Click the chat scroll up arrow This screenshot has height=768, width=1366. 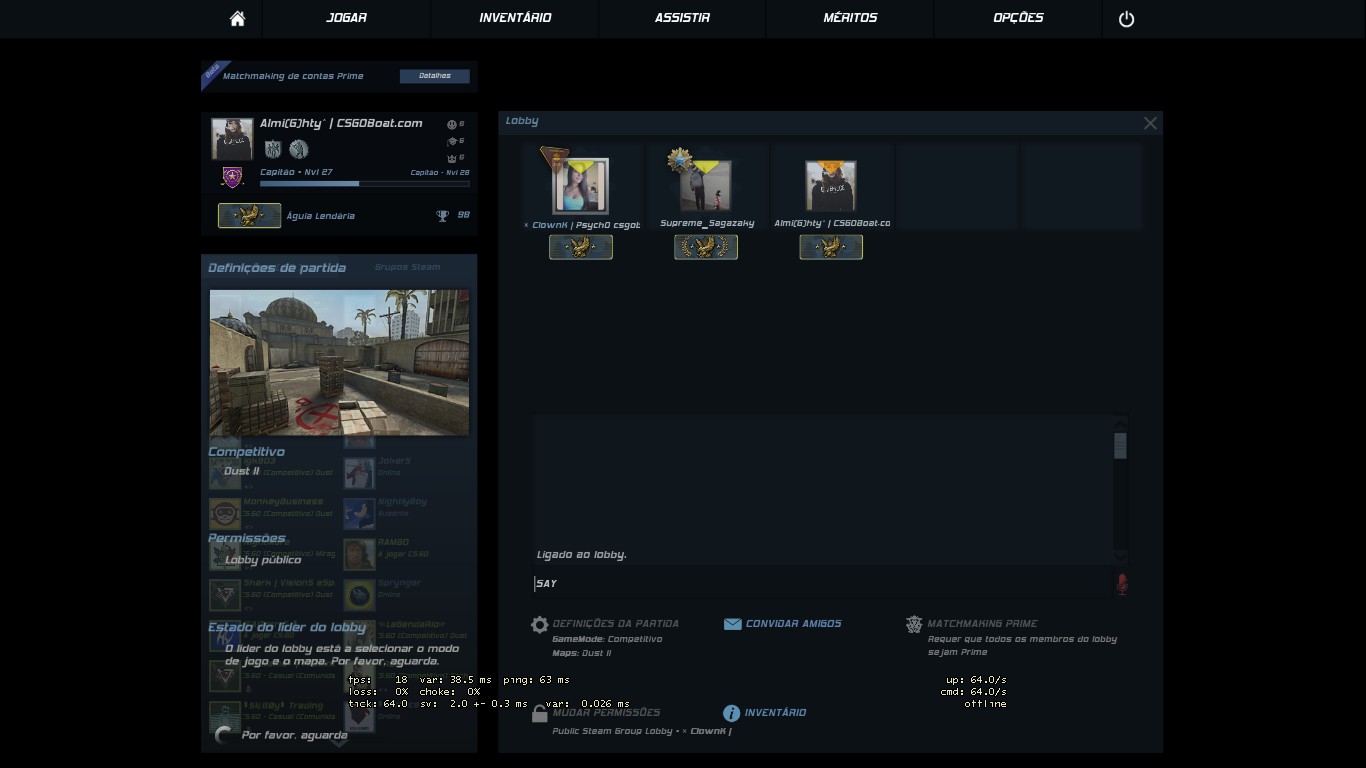click(x=1120, y=422)
